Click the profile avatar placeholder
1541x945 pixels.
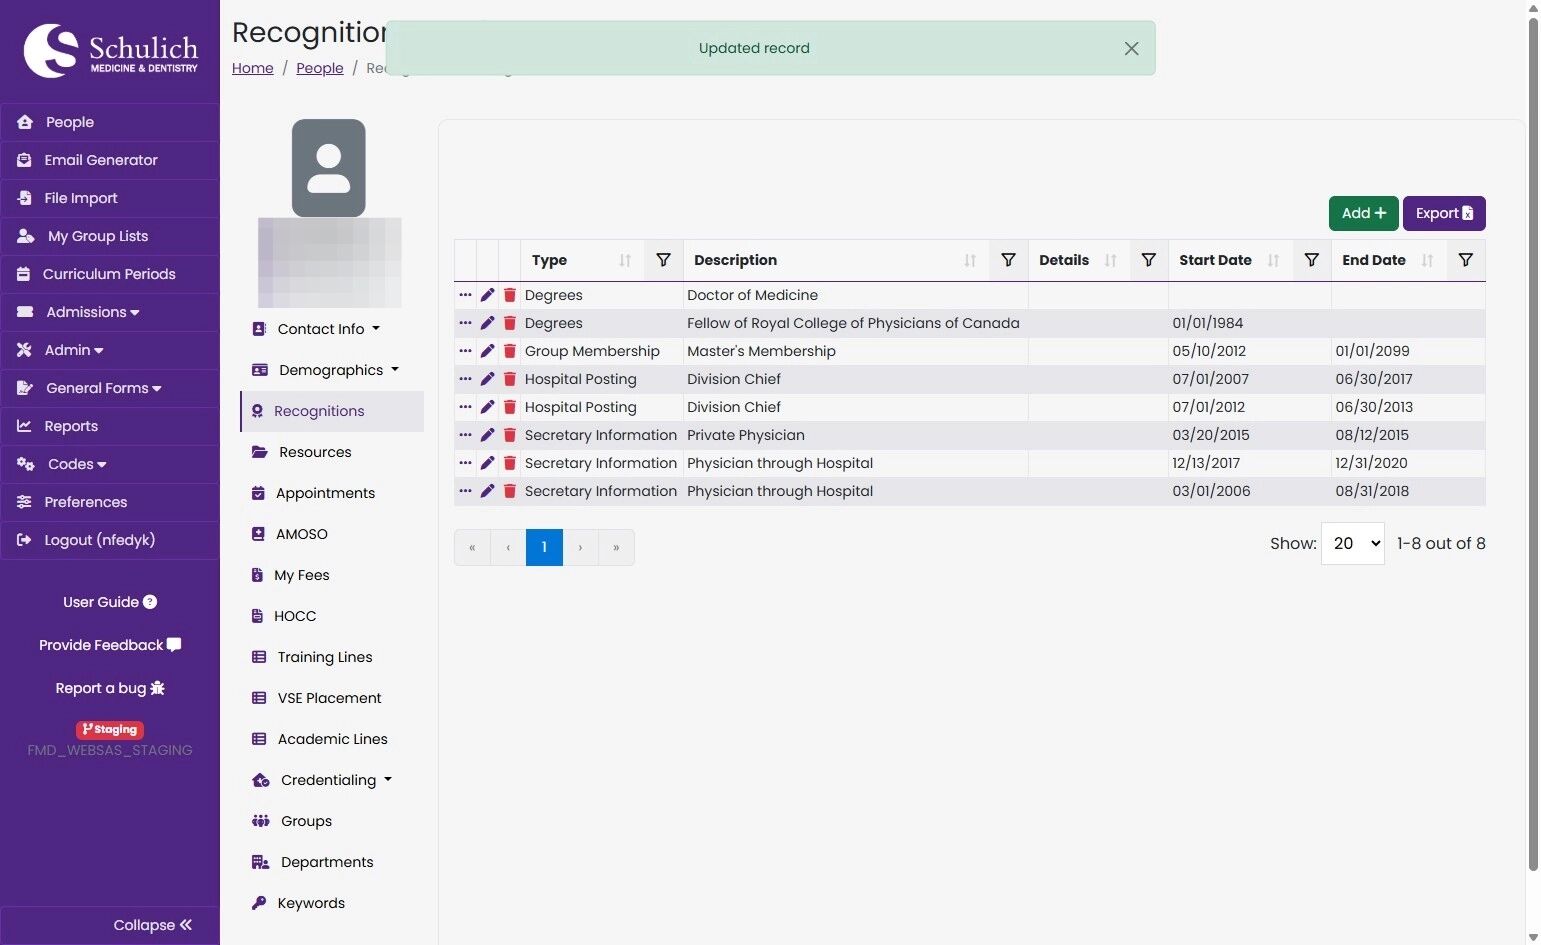(x=329, y=168)
